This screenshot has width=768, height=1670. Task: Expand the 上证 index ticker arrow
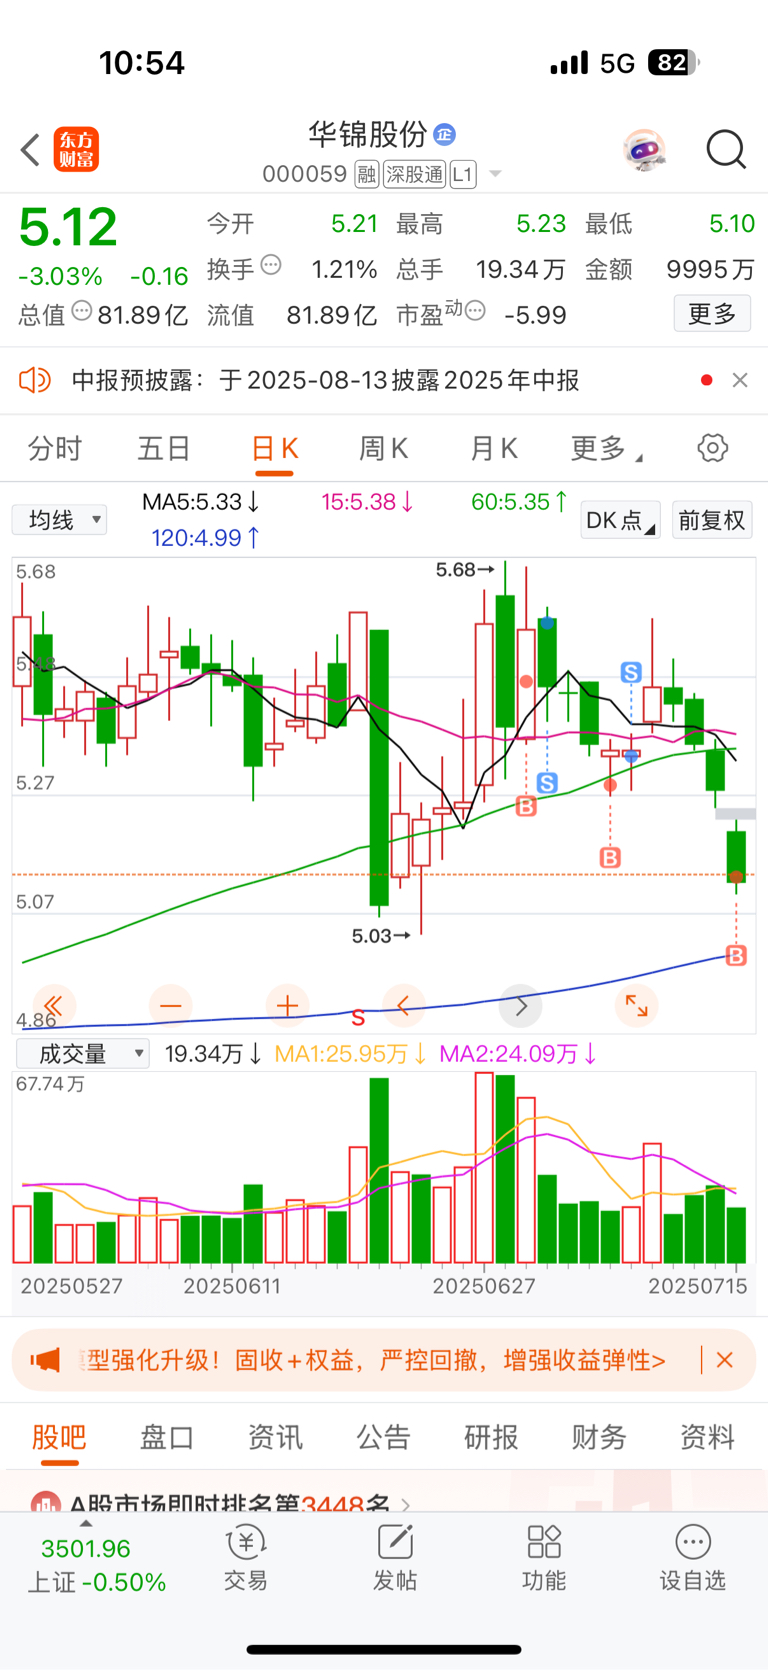point(86,1523)
